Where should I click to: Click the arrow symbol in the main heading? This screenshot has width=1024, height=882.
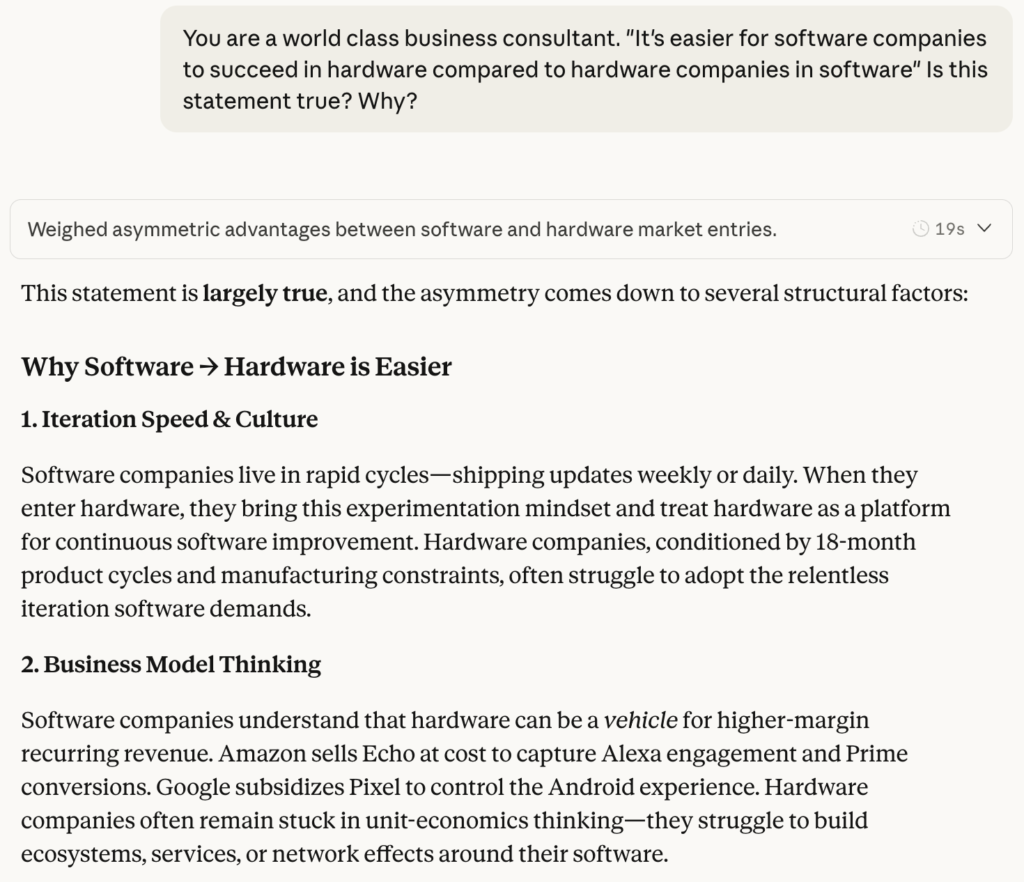click(208, 367)
